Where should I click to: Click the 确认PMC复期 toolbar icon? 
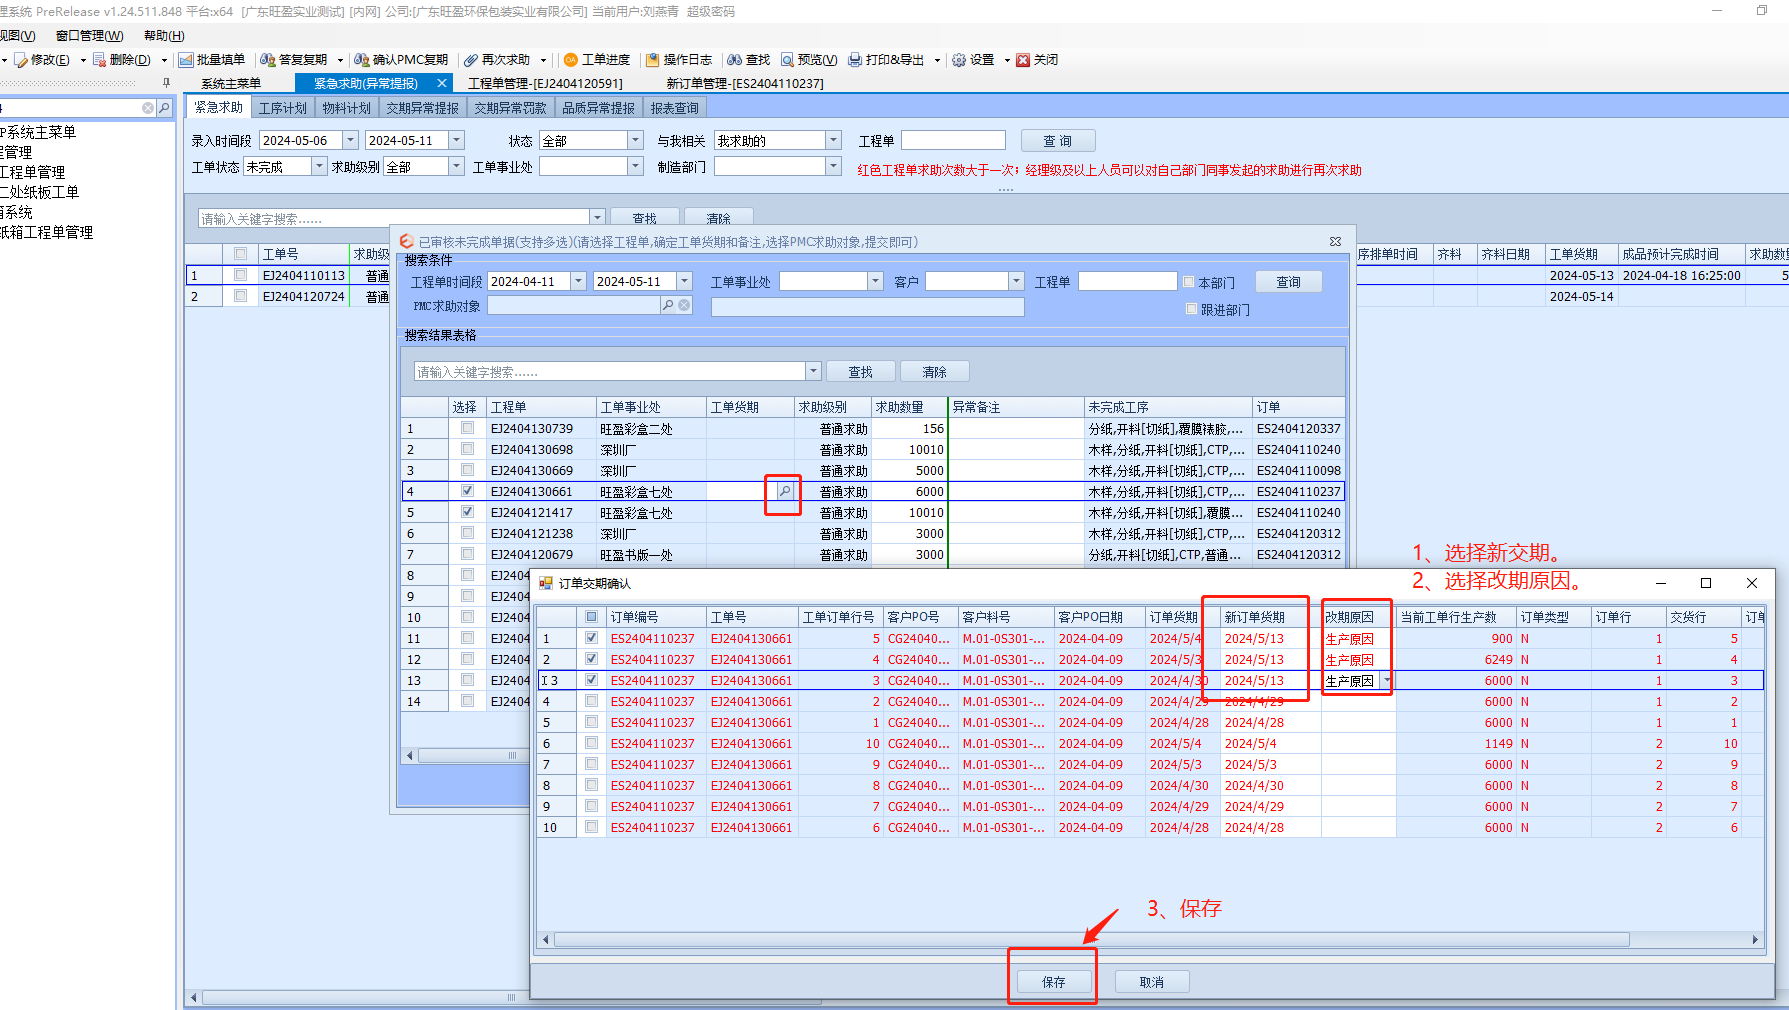point(362,60)
